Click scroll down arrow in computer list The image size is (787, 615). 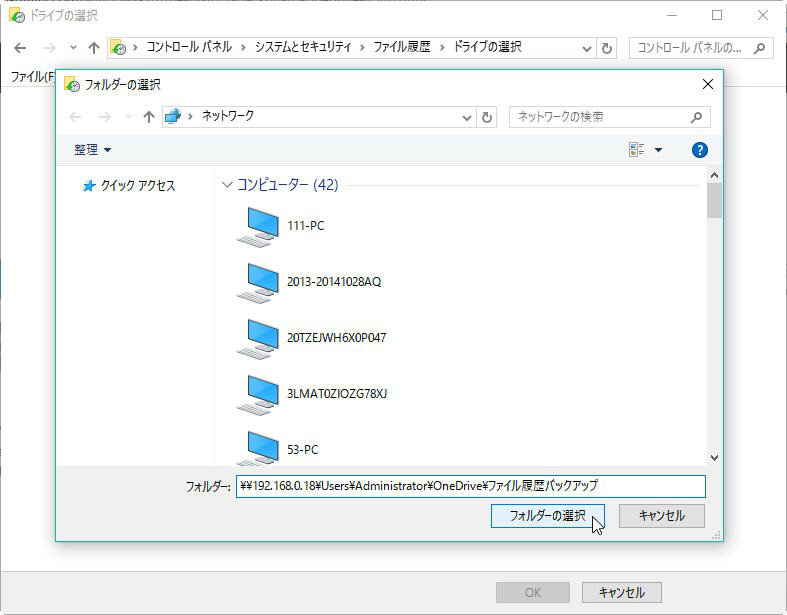(714, 458)
